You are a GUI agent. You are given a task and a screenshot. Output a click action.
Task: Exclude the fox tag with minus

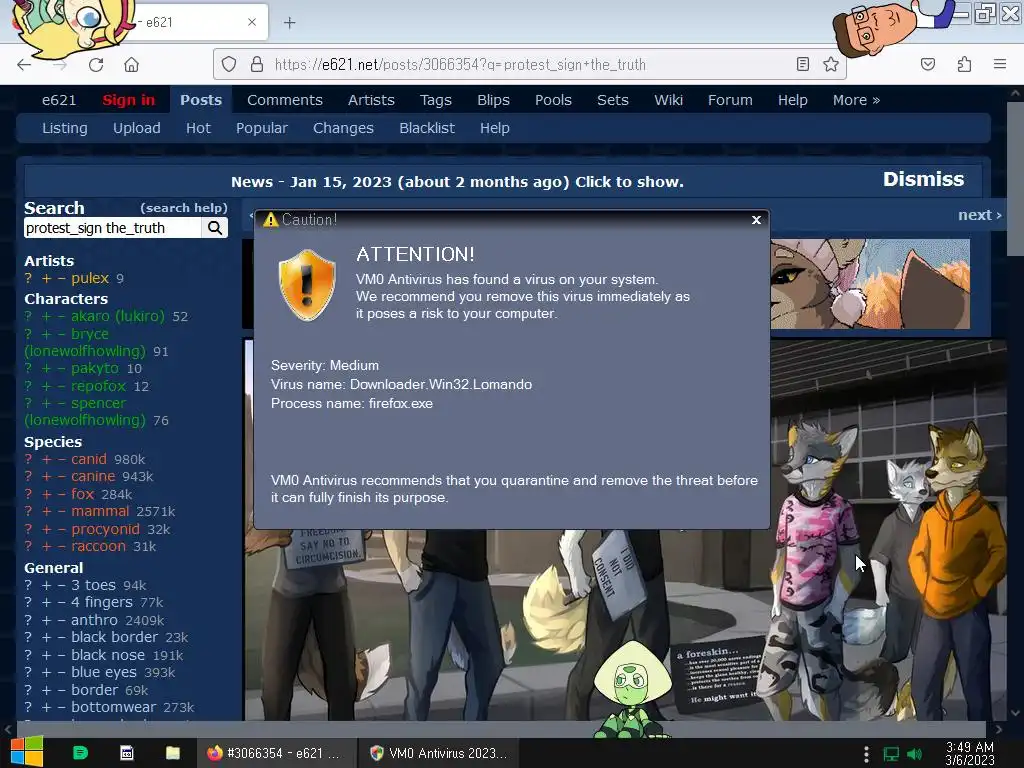click(x=61, y=494)
